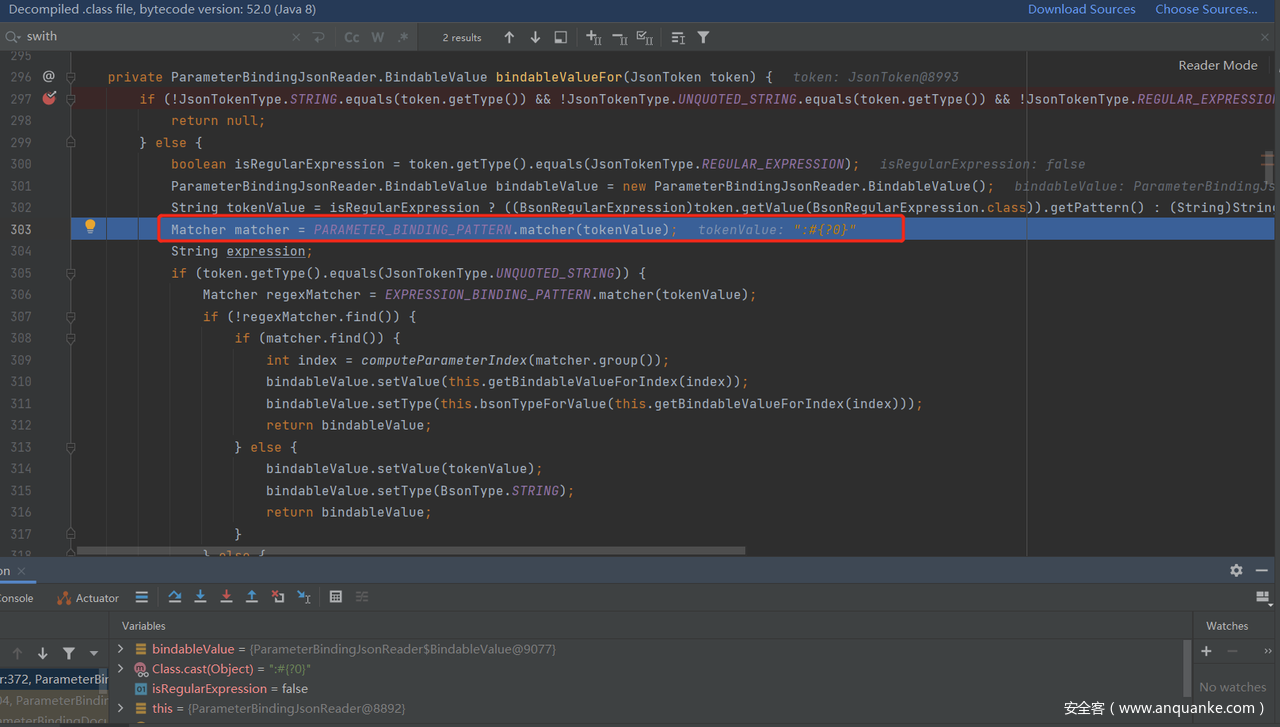Switch to the Actuator tab
Screen dimensions: 1280x727
[x=88, y=598]
